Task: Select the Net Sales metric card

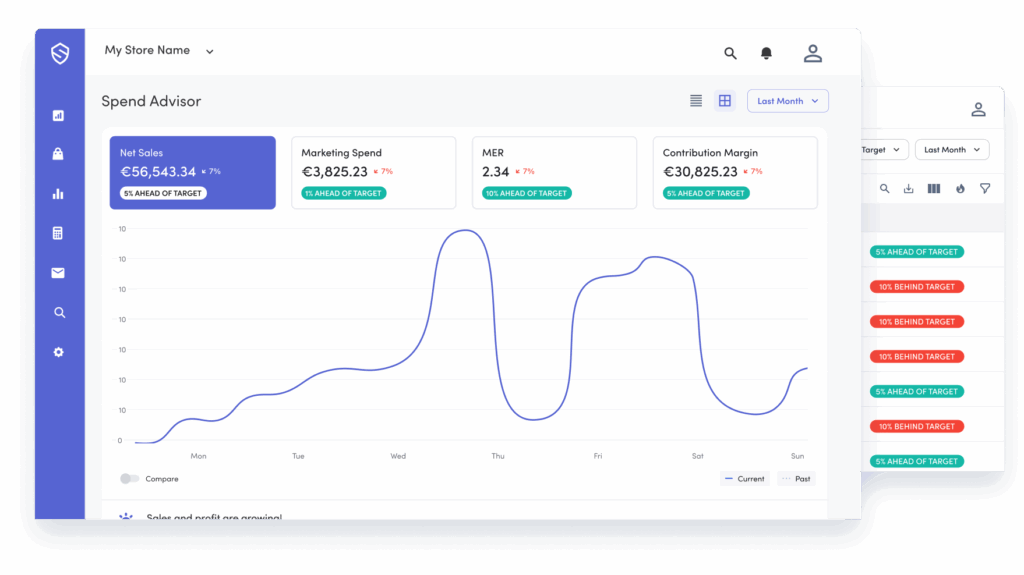Action: (192, 173)
